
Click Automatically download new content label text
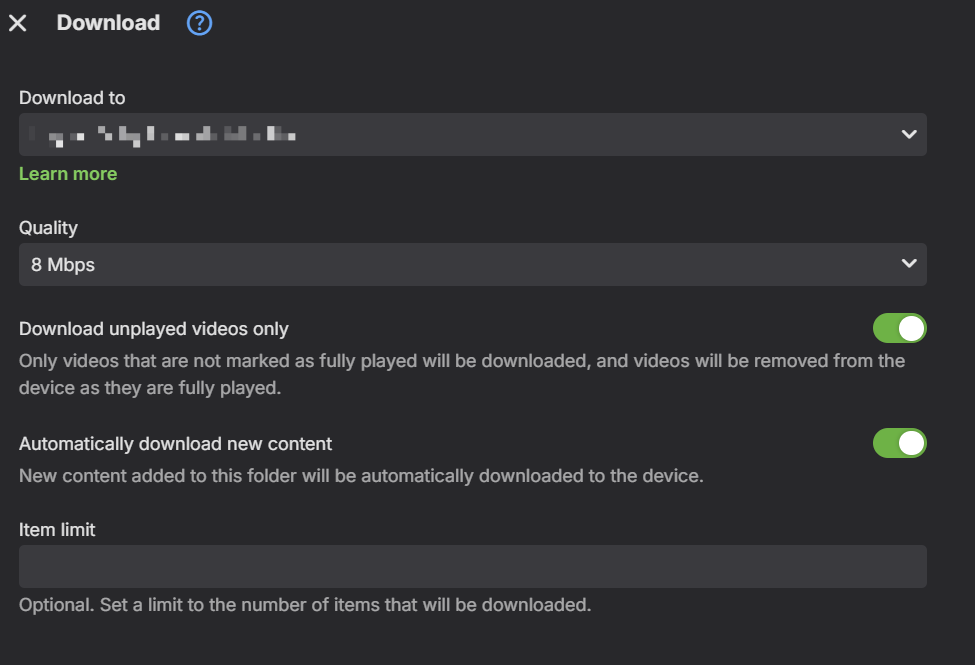tap(175, 444)
